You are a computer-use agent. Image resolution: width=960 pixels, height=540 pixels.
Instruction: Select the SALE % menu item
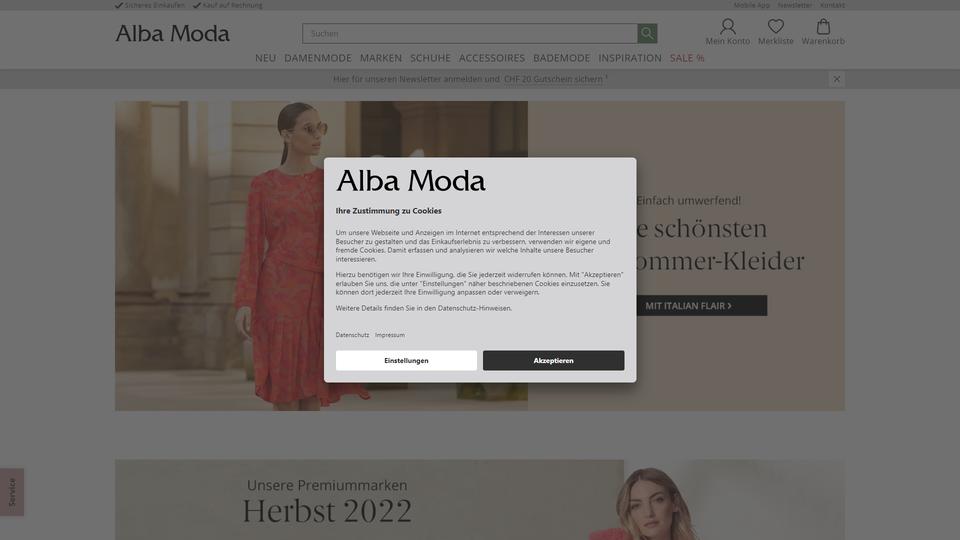[x=687, y=58]
